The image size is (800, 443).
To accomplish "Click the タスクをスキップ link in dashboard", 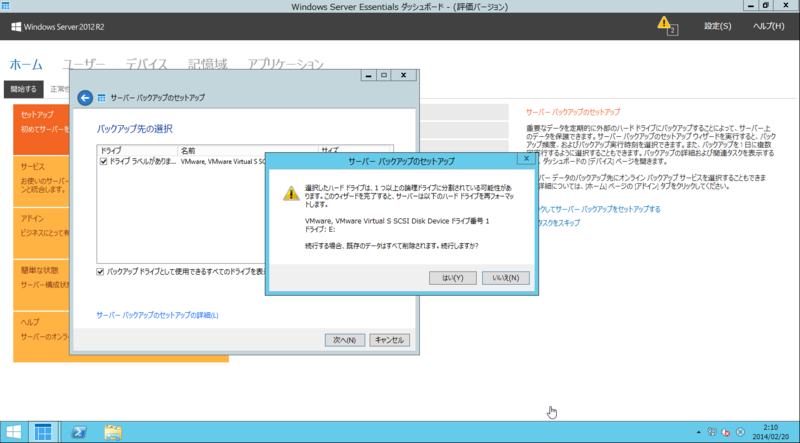I will click(x=558, y=223).
